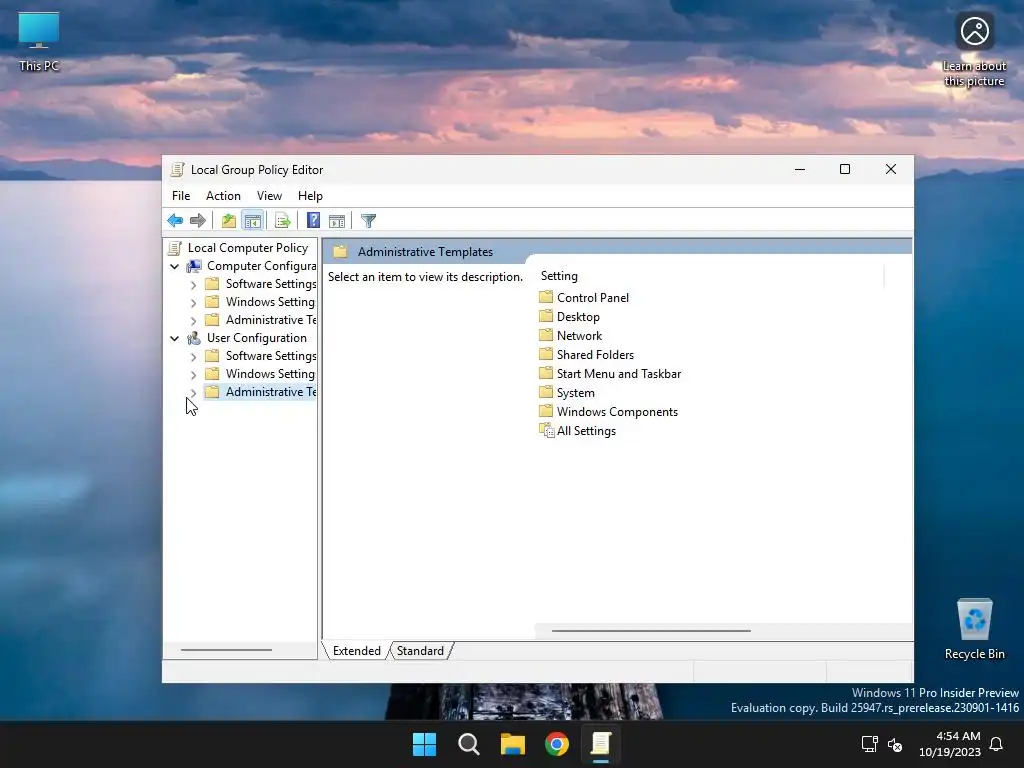The width and height of the screenshot is (1024, 768).
Task: Switch to the Extended tab
Action: point(357,650)
